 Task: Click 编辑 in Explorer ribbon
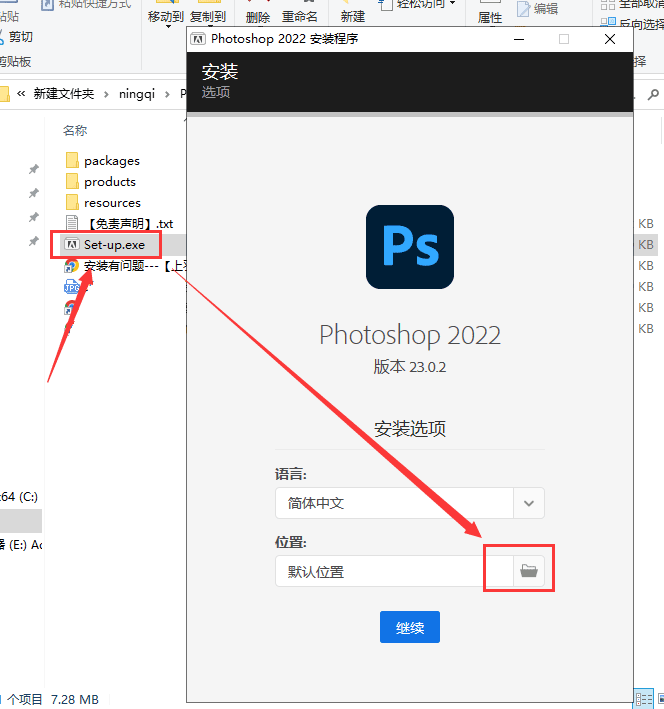pos(537,9)
